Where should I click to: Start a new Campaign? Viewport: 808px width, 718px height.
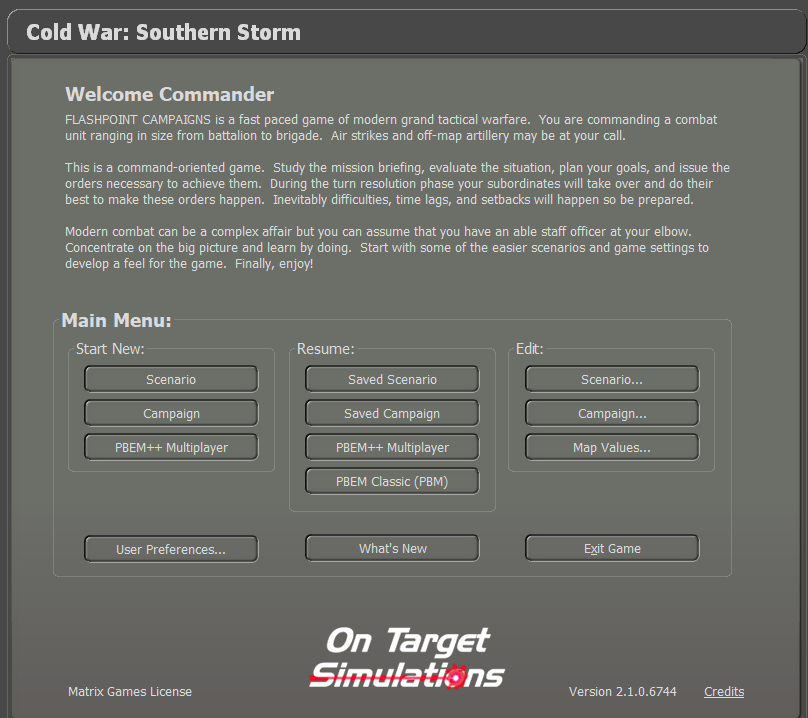(171, 413)
